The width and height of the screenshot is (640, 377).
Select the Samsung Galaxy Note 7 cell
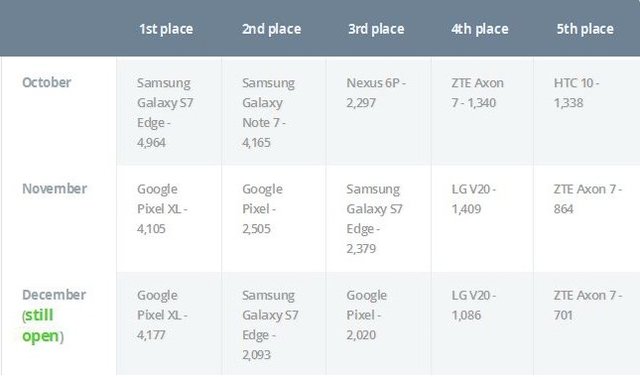click(x=274, y=112)
